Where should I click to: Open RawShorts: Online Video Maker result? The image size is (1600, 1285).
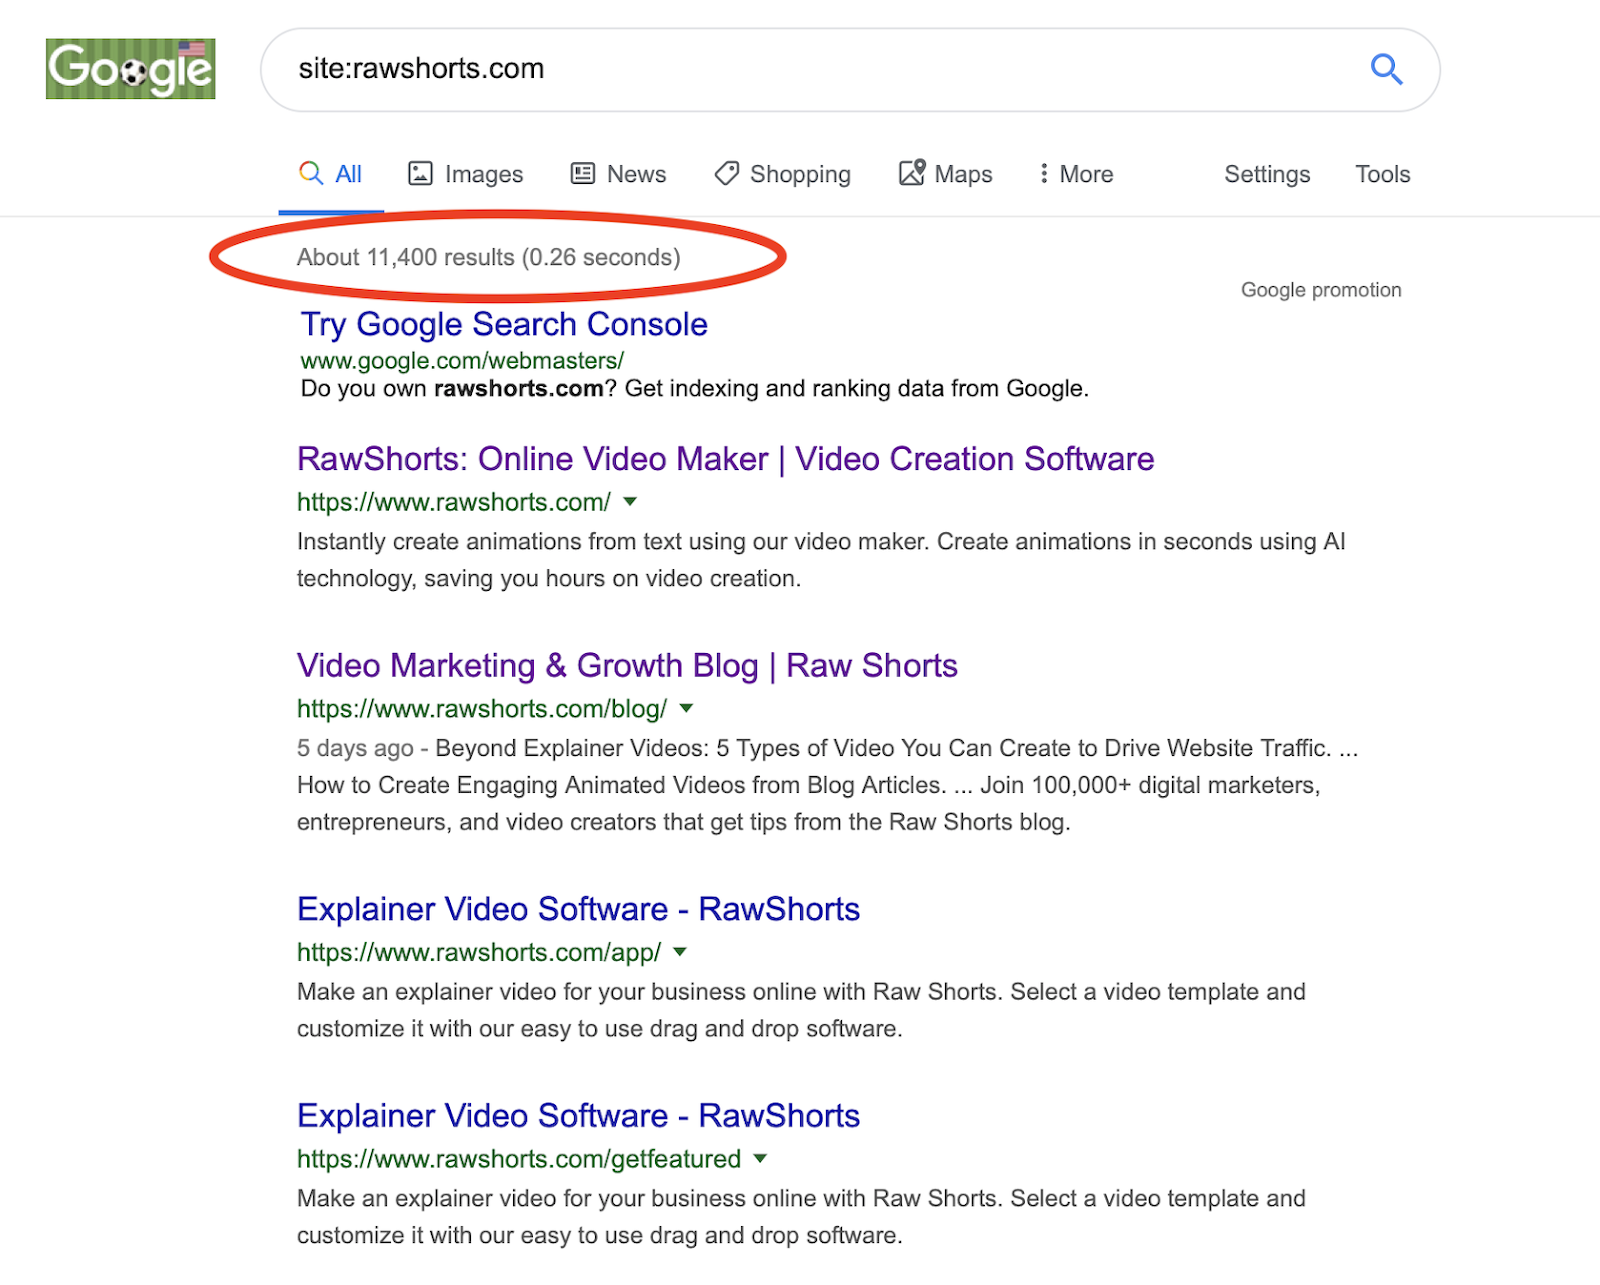click(x=725, y=459)
